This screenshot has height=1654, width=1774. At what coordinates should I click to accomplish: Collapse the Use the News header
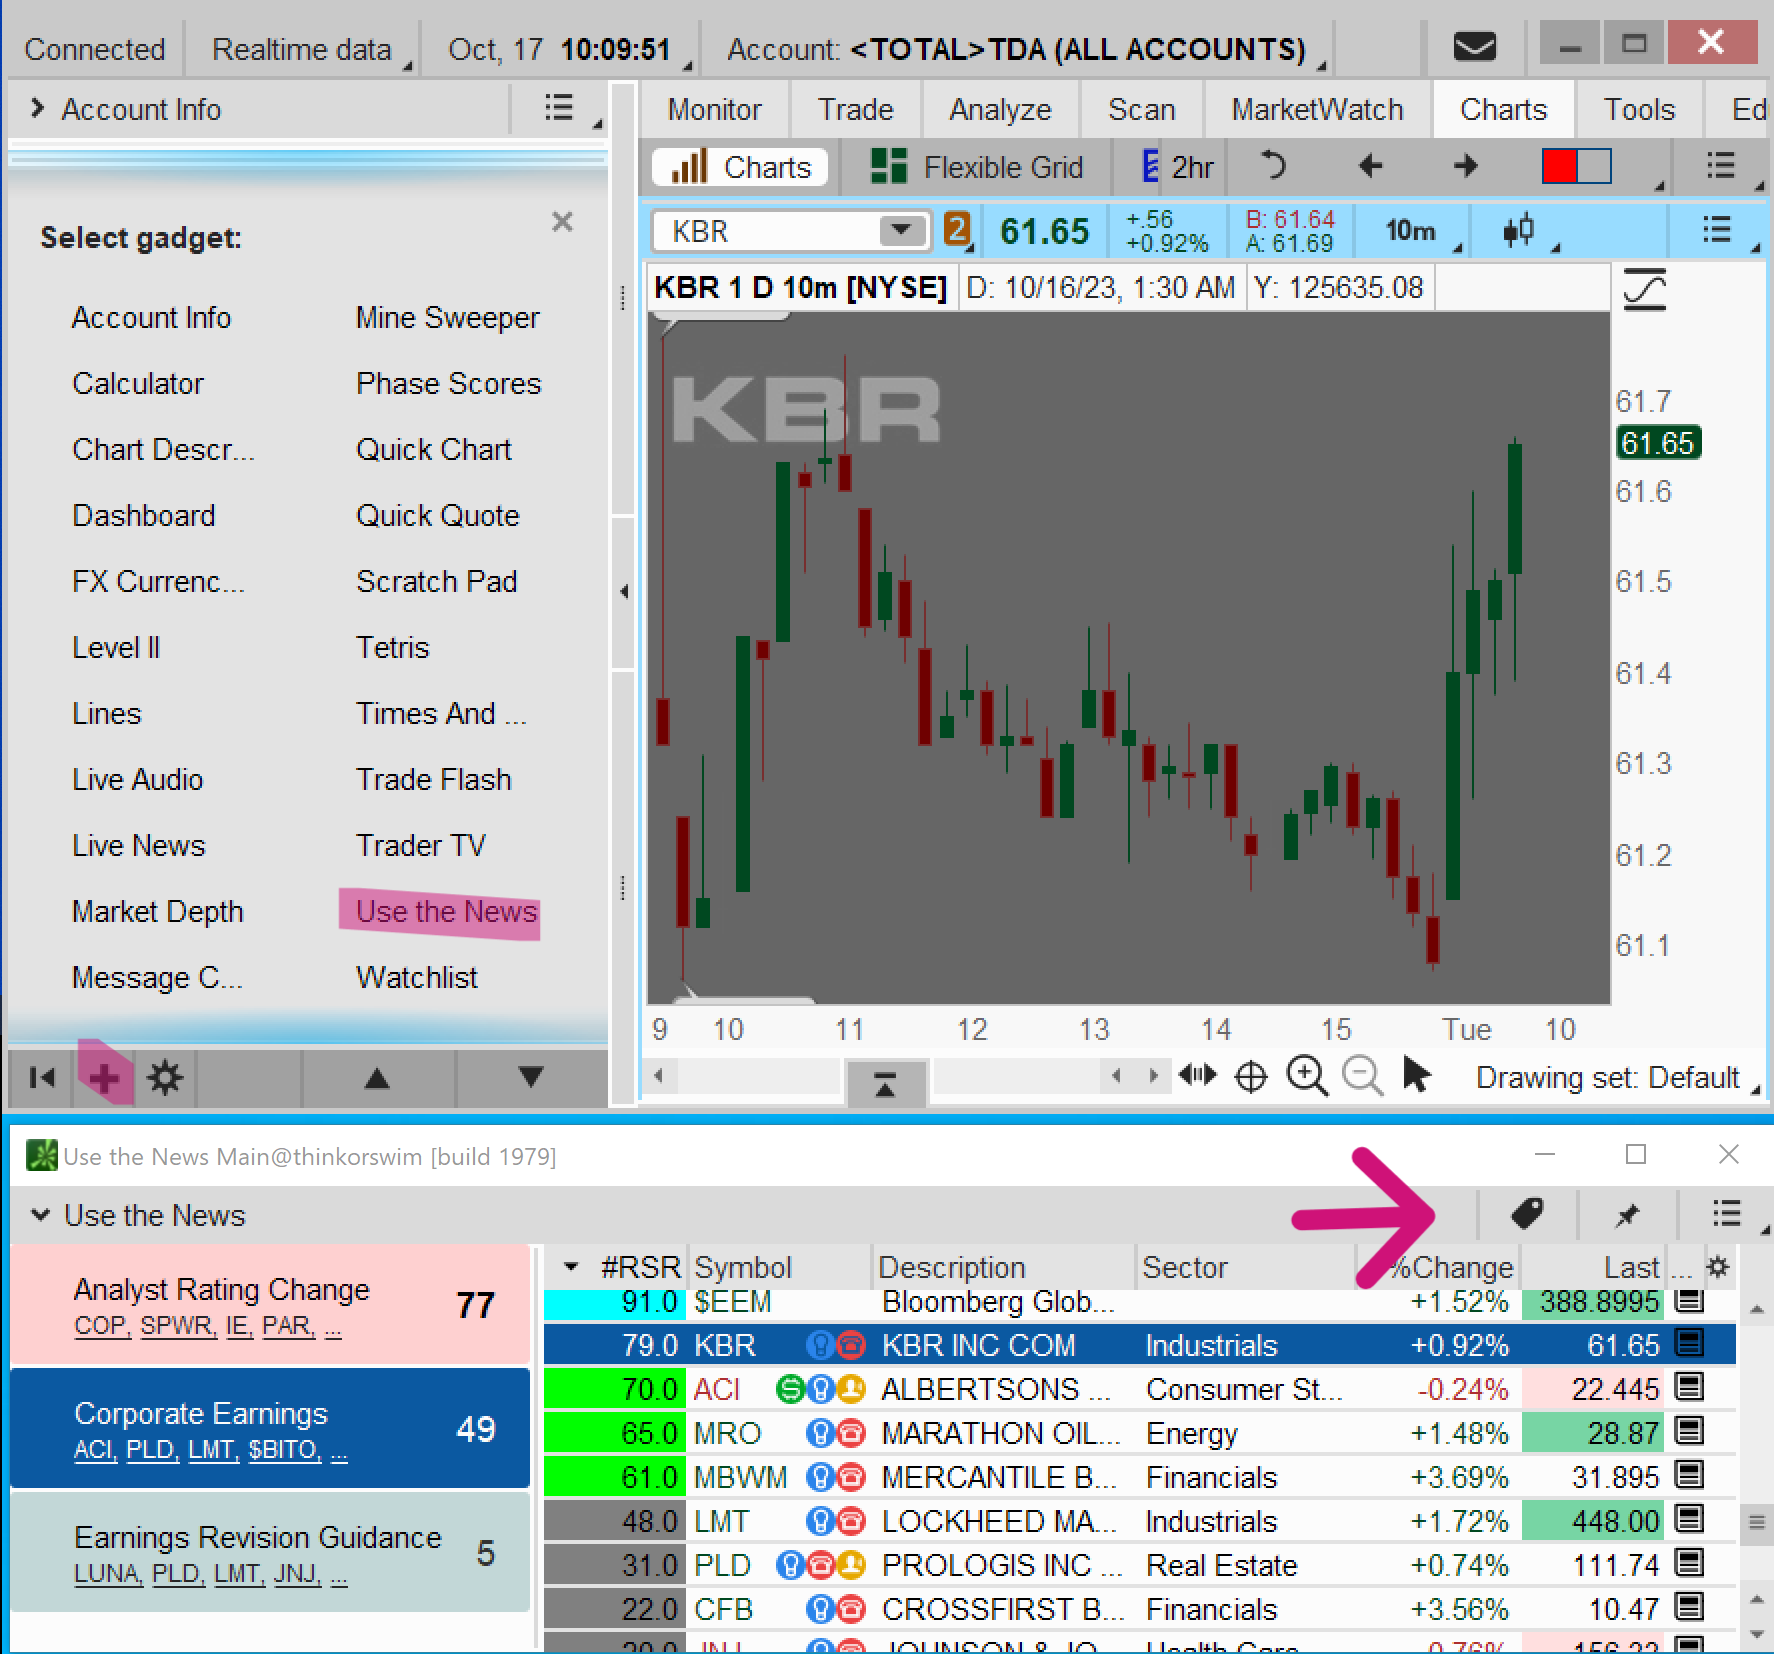(41, 1215)
